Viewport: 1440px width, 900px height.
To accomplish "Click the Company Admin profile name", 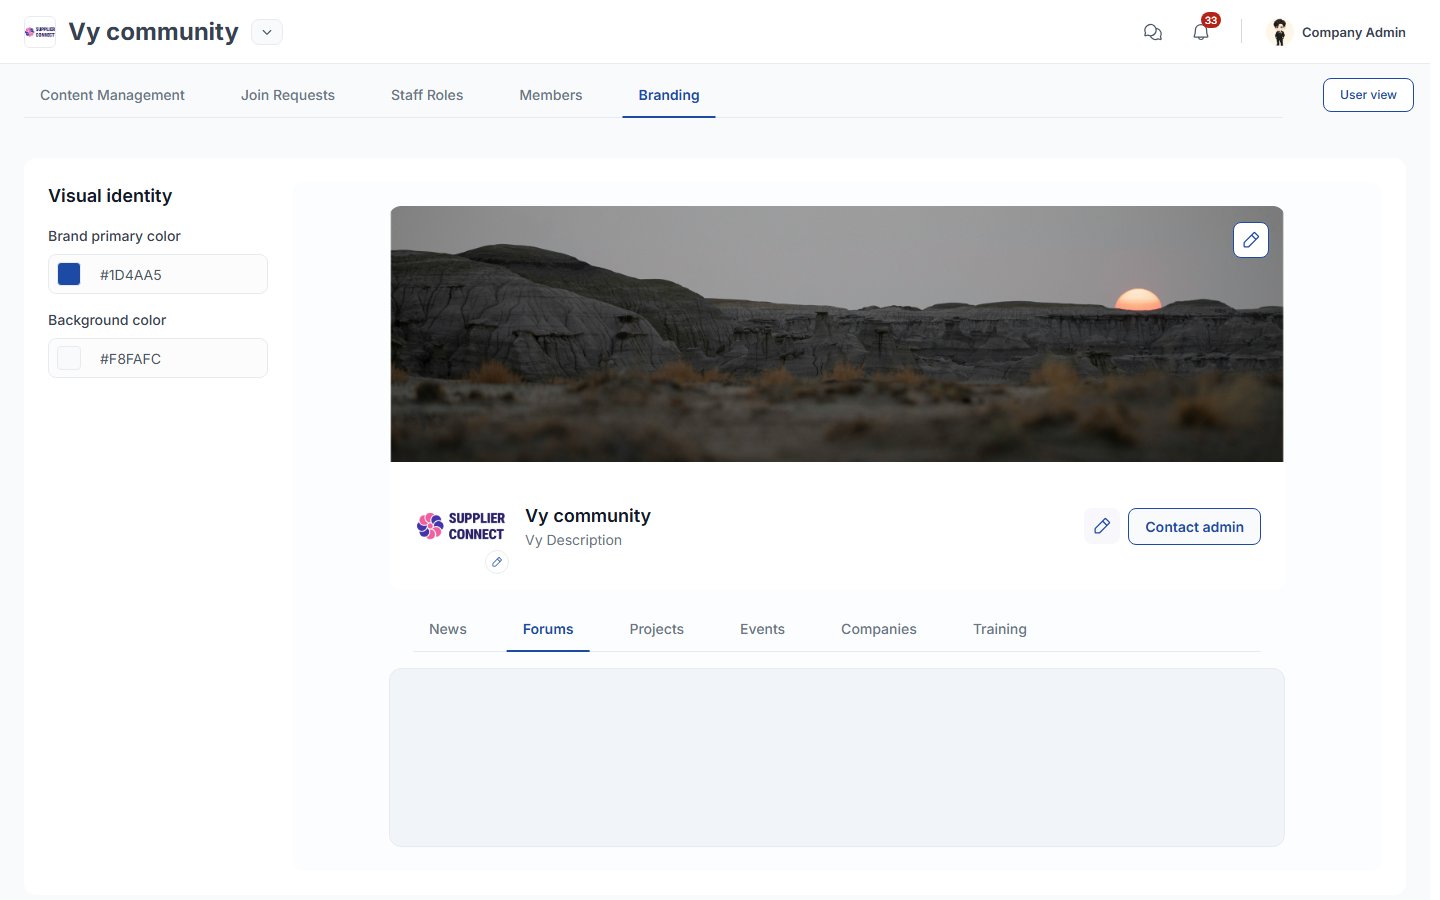I will point(1354,32).
